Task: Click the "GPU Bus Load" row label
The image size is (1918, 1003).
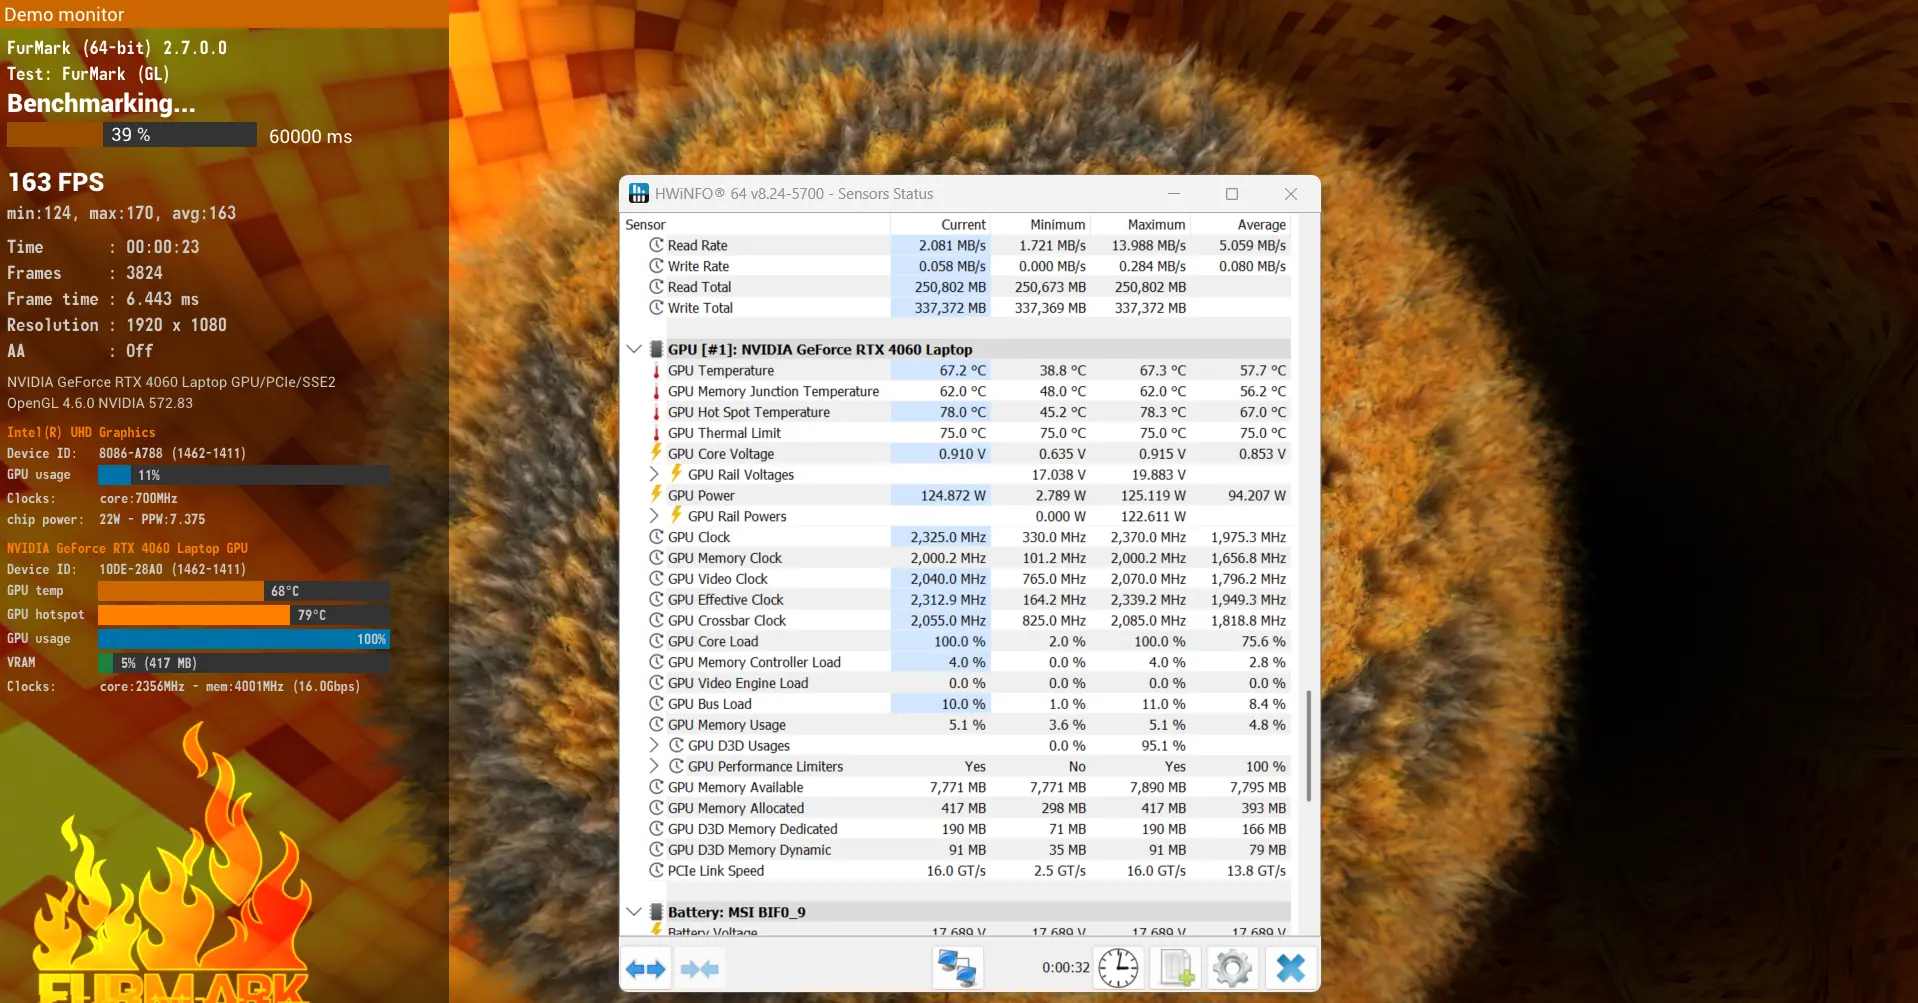Action: click(x=710, y=704)
